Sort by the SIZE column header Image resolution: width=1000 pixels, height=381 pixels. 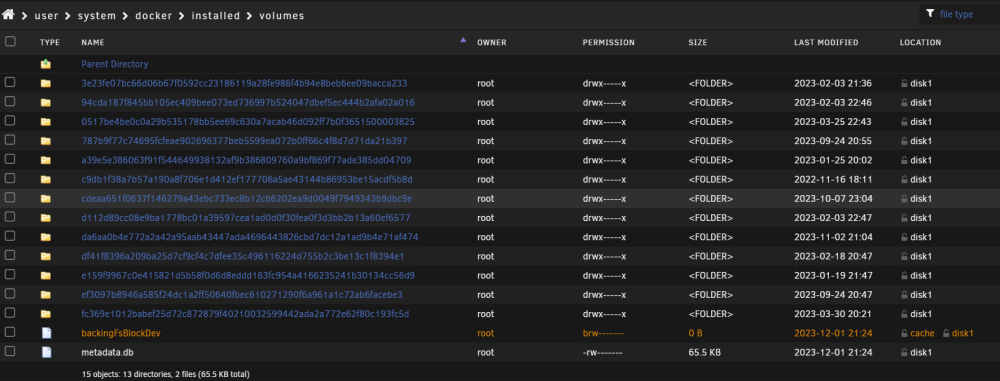pos(698,43)
